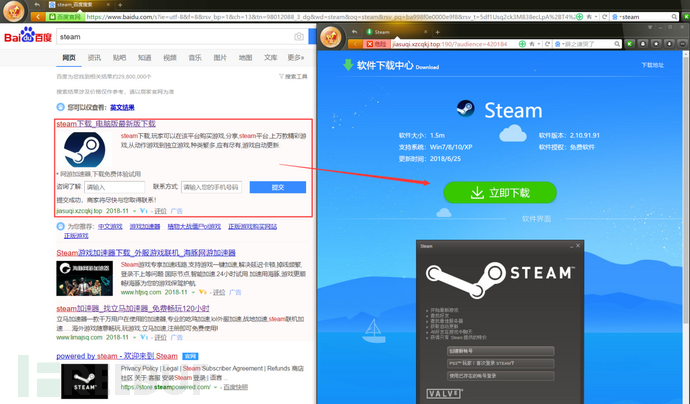
Task: Click the 评价 link under first result
Action: pyautogui.click(x=160, y=211)
